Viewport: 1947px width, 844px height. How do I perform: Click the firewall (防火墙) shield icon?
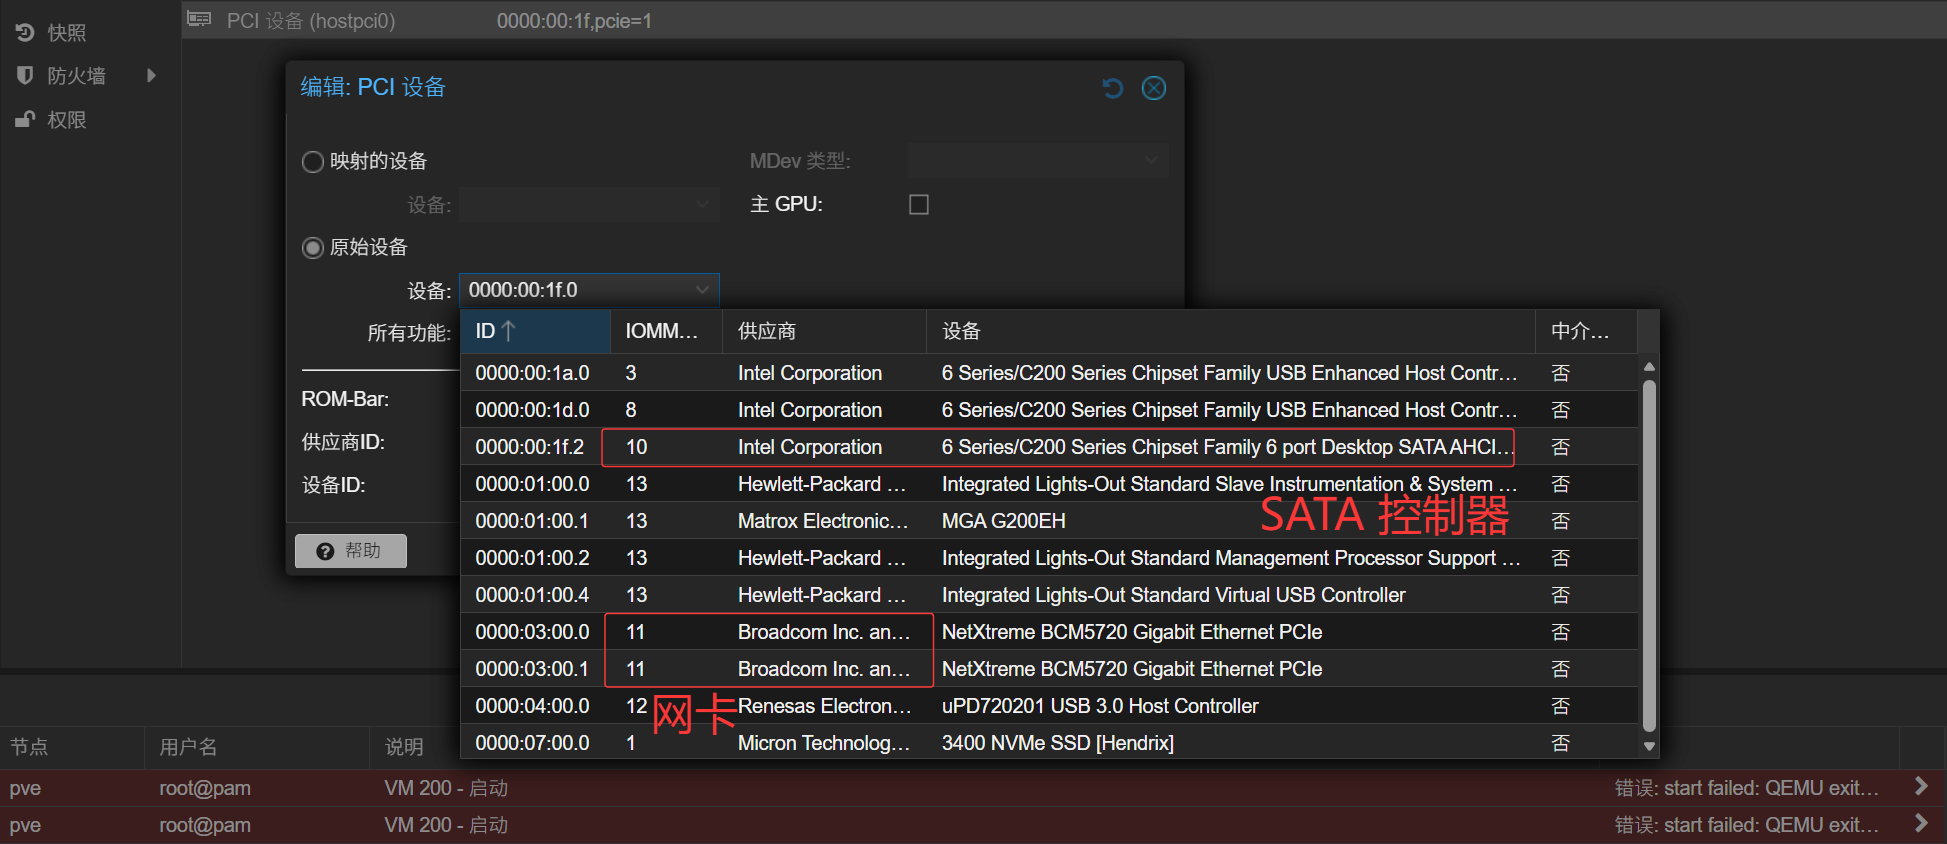click(25, 76)
